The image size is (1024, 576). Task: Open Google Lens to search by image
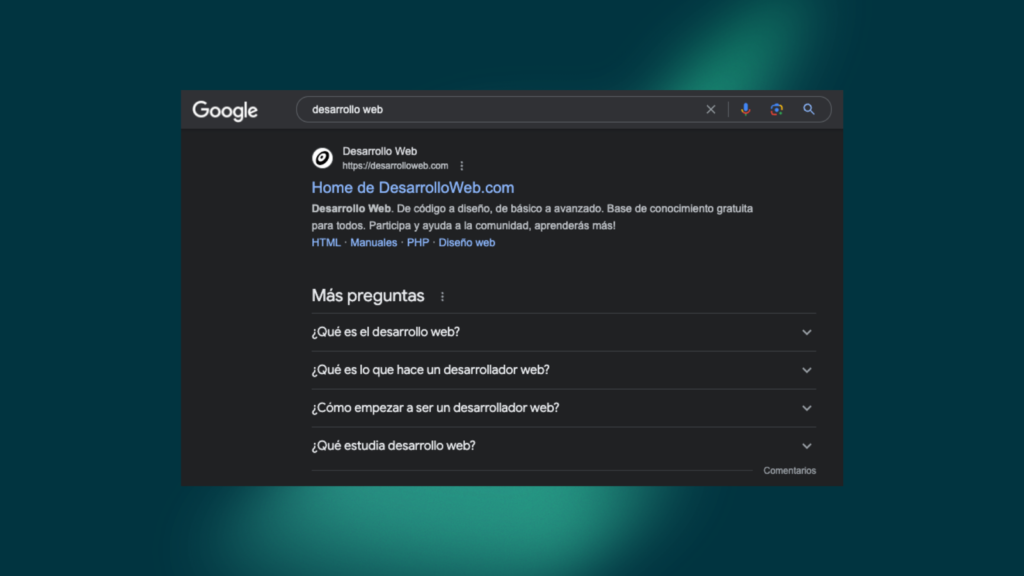coord(777,110)
